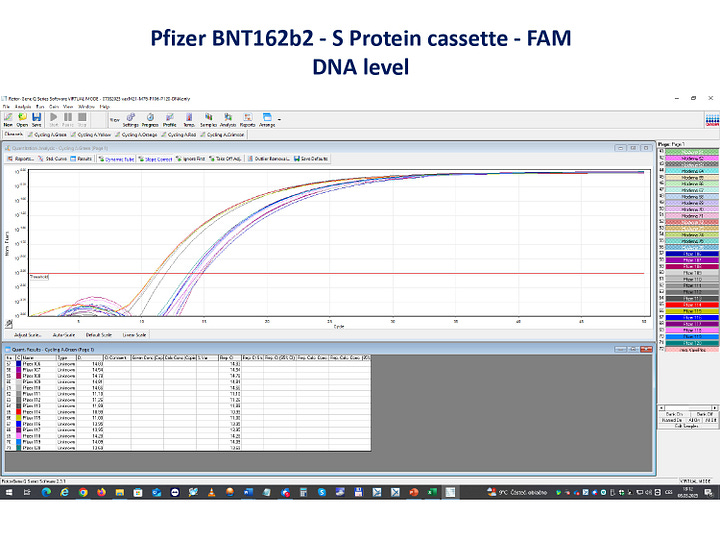This screenshot has height=540, width=720.
Task: Open the Settings toolbar icon
Action: pos(130,120)
